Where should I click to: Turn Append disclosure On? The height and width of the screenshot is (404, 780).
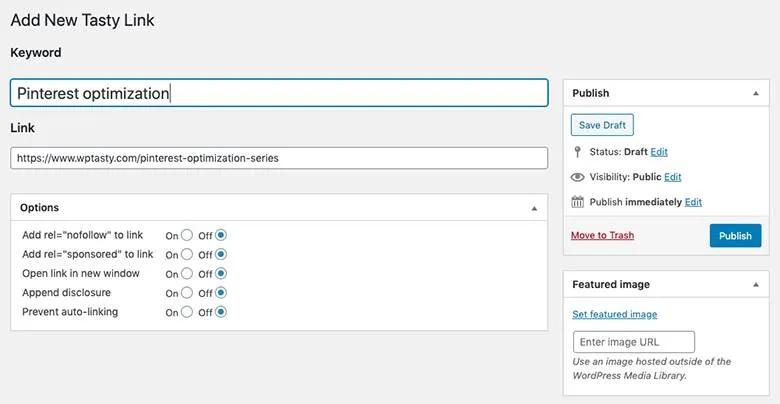(187, 293)
